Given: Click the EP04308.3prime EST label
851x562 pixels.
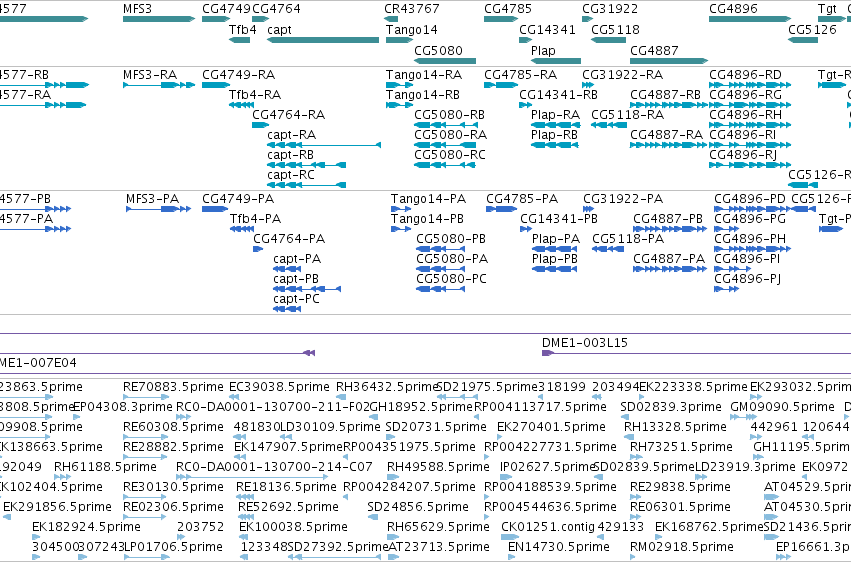Looking at the screenshot, I should [x=122, y=407].
